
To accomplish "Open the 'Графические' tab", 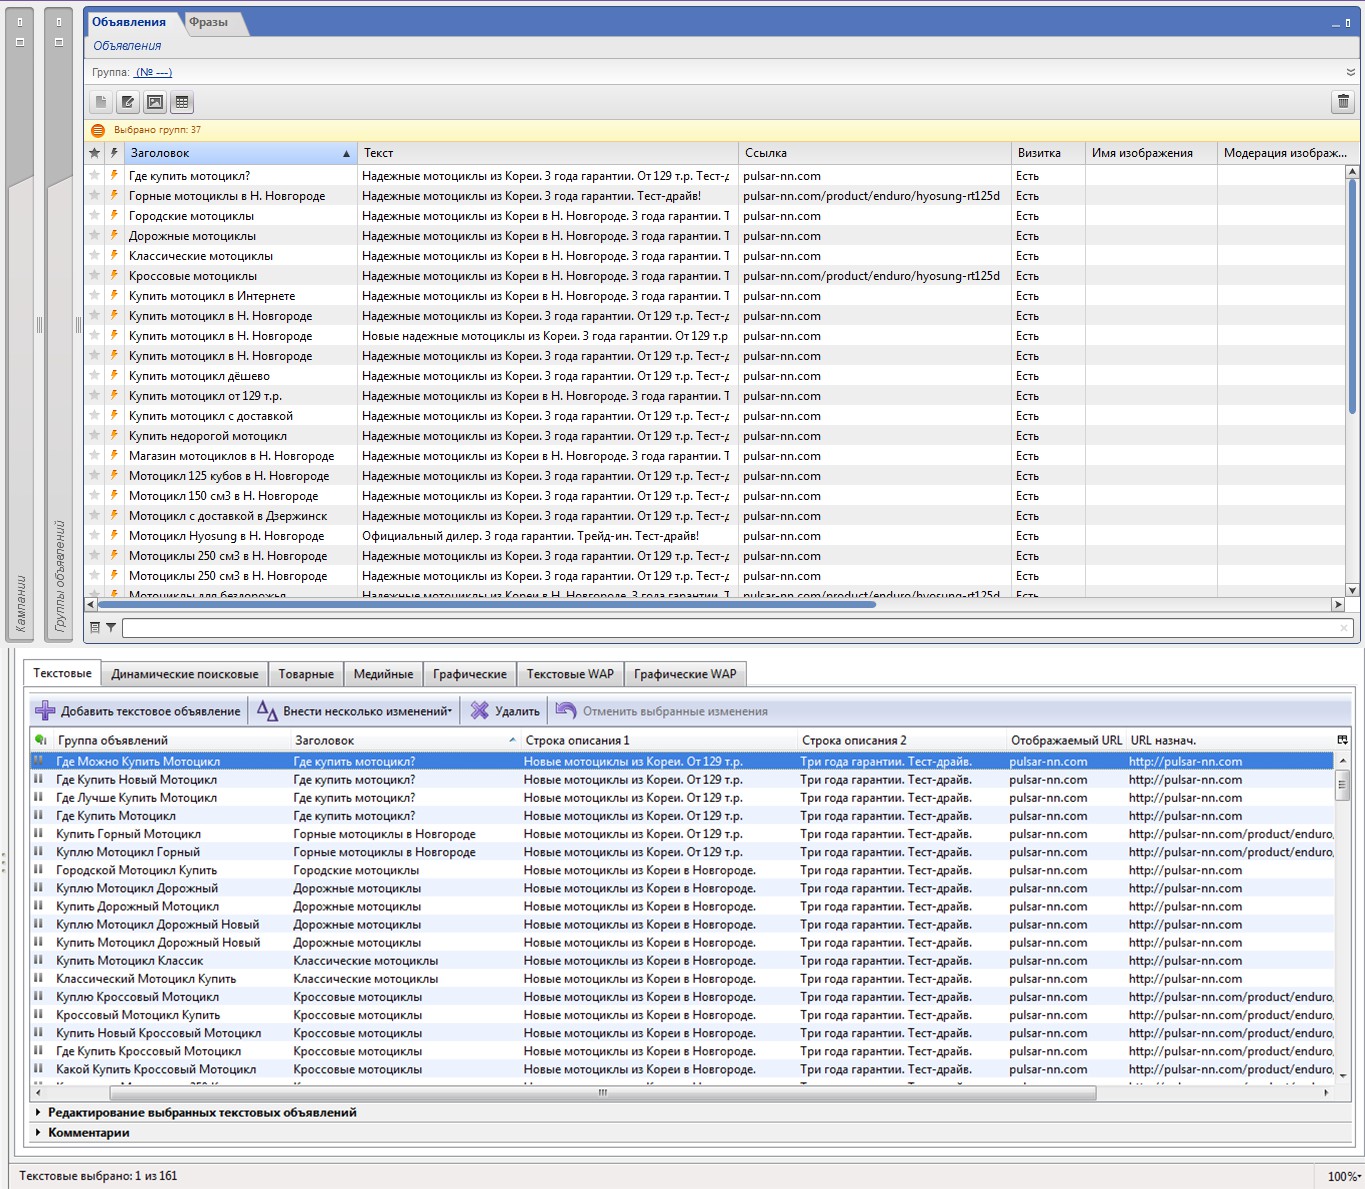I will tap(470, 674).
